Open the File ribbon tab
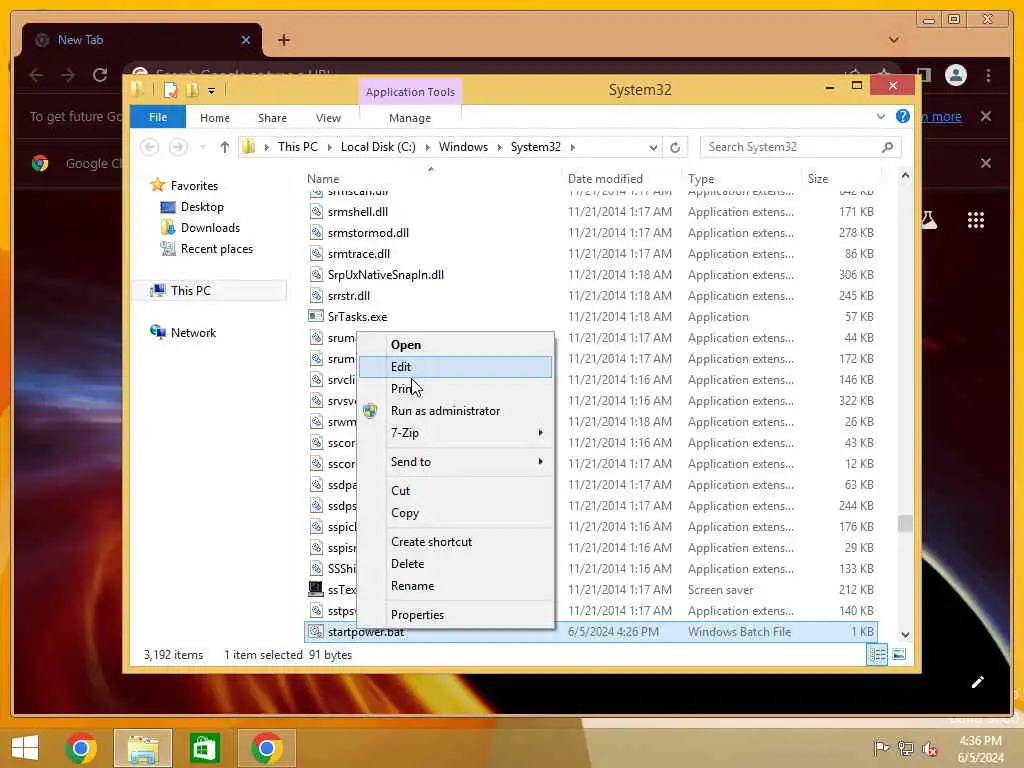This screenshot has width=1024, height=768. (x=157, y=118)
